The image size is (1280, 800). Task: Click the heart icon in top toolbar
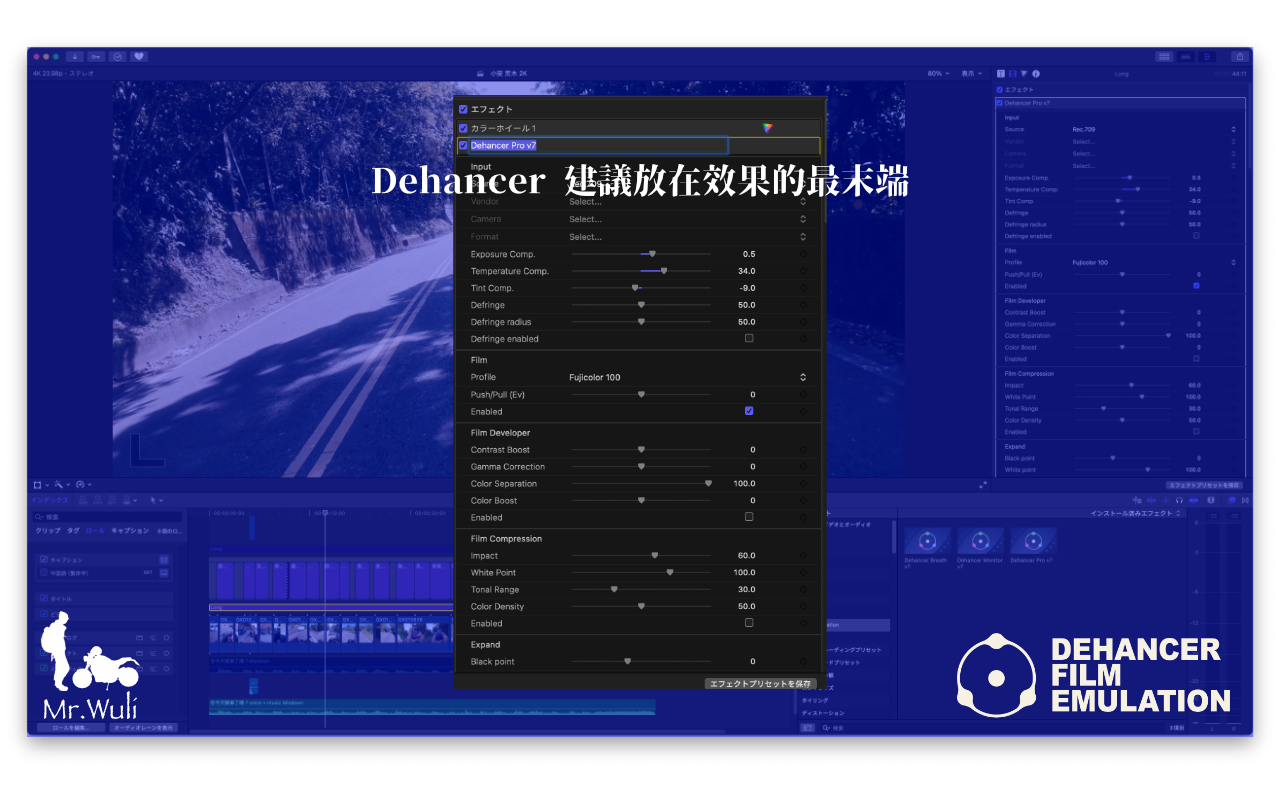click(x=139, y=57)
